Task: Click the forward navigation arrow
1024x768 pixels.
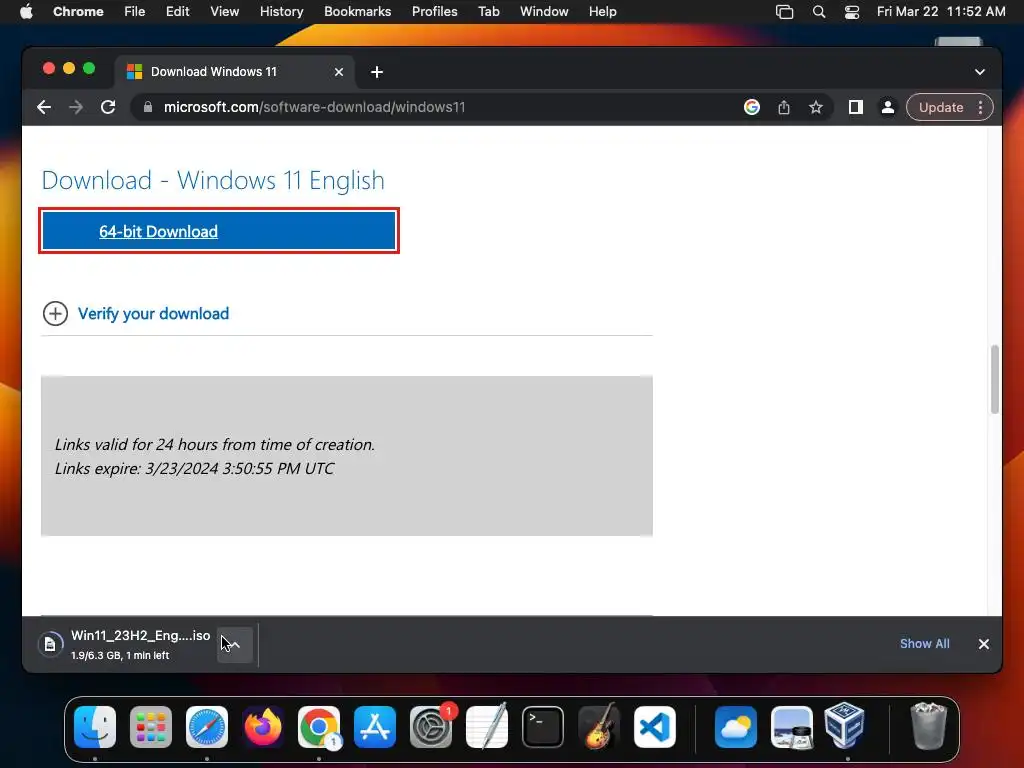Action: point(76,107)
